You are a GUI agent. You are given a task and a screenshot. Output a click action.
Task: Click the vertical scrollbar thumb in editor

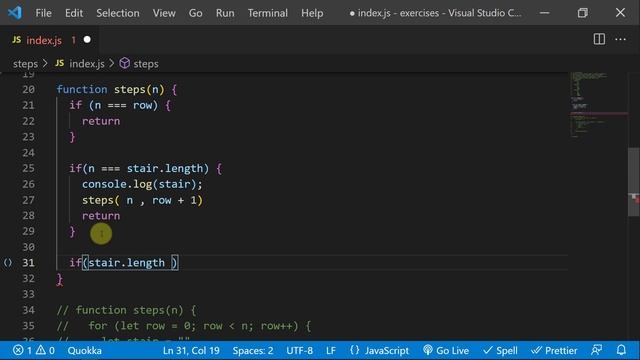[x=633, y=182]
